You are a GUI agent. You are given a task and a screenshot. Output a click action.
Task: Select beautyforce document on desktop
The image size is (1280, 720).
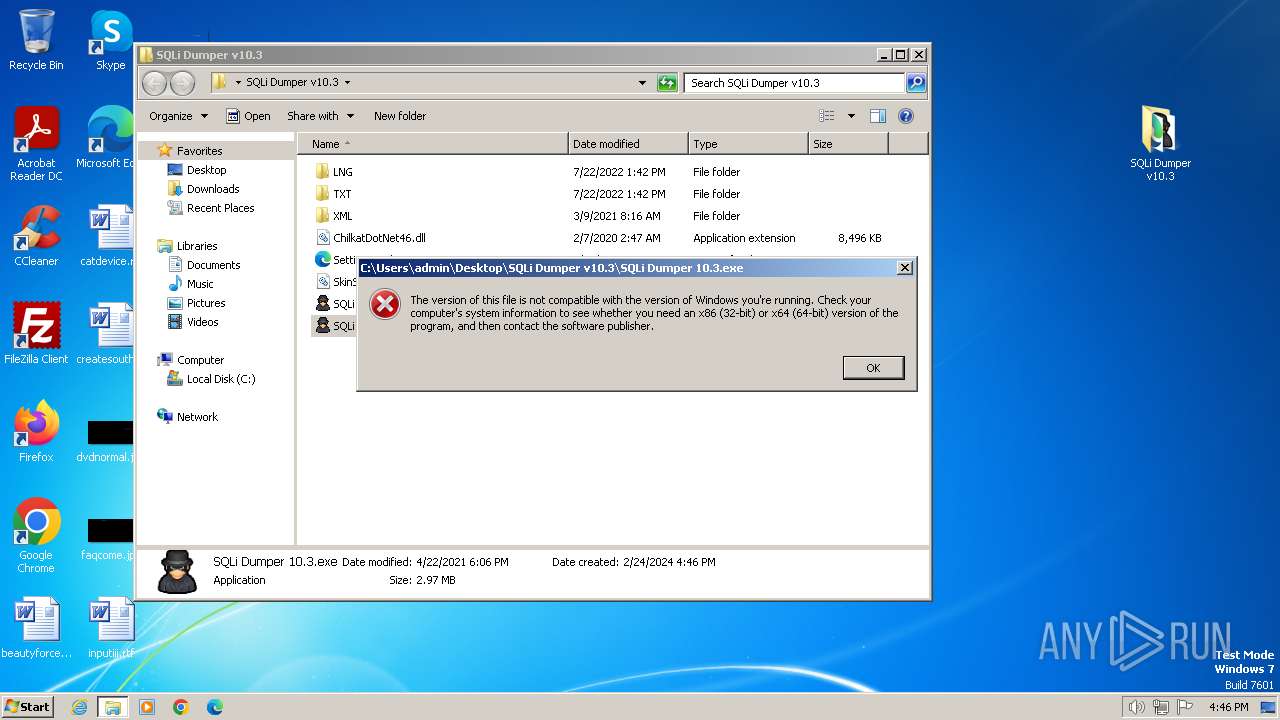coord(36,628)
